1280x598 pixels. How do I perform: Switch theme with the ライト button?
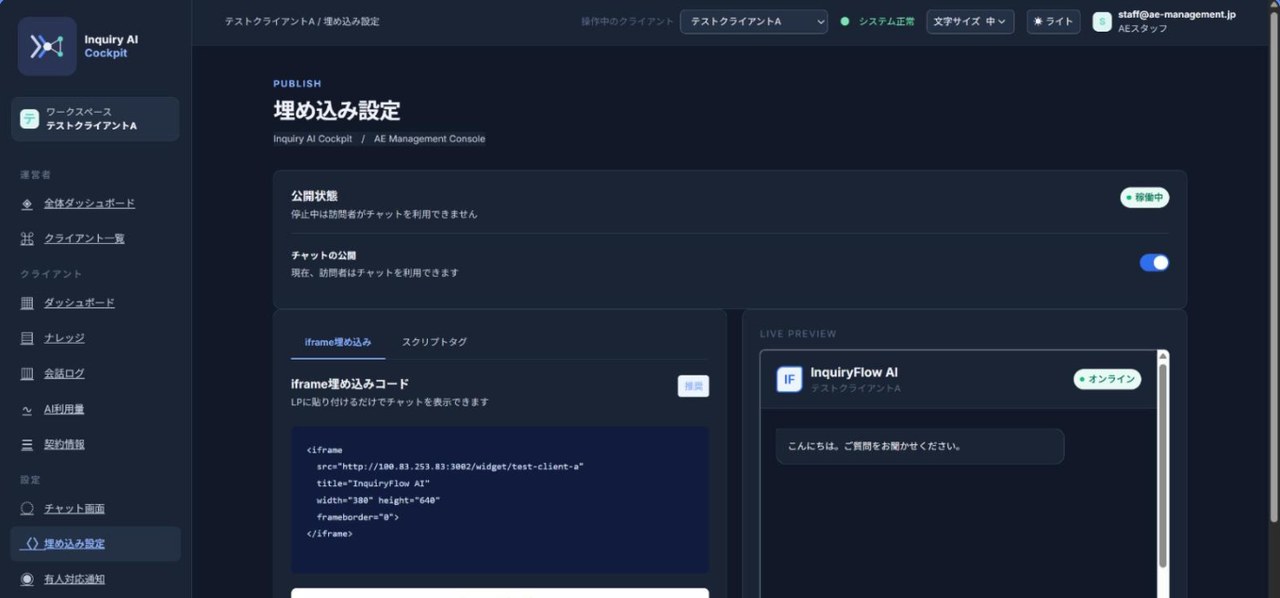(x=1053, y=21)
